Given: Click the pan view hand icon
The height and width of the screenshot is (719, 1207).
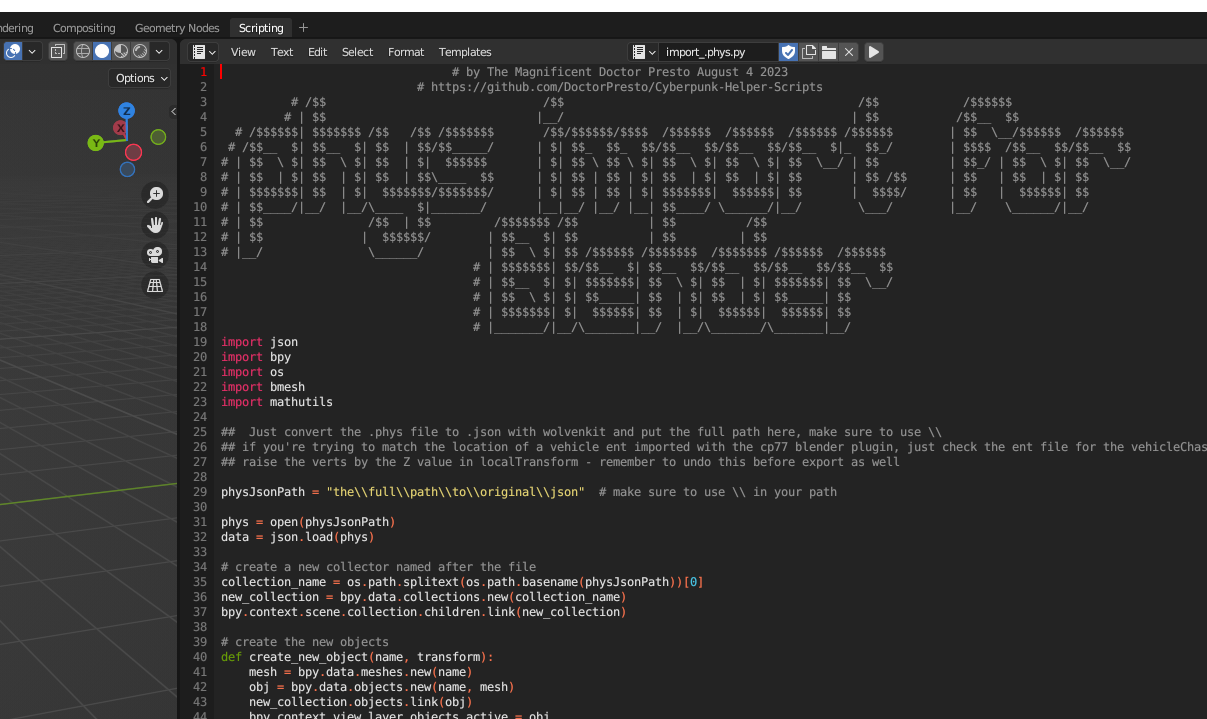Looking at the screenshot, I should coord(155,225).
